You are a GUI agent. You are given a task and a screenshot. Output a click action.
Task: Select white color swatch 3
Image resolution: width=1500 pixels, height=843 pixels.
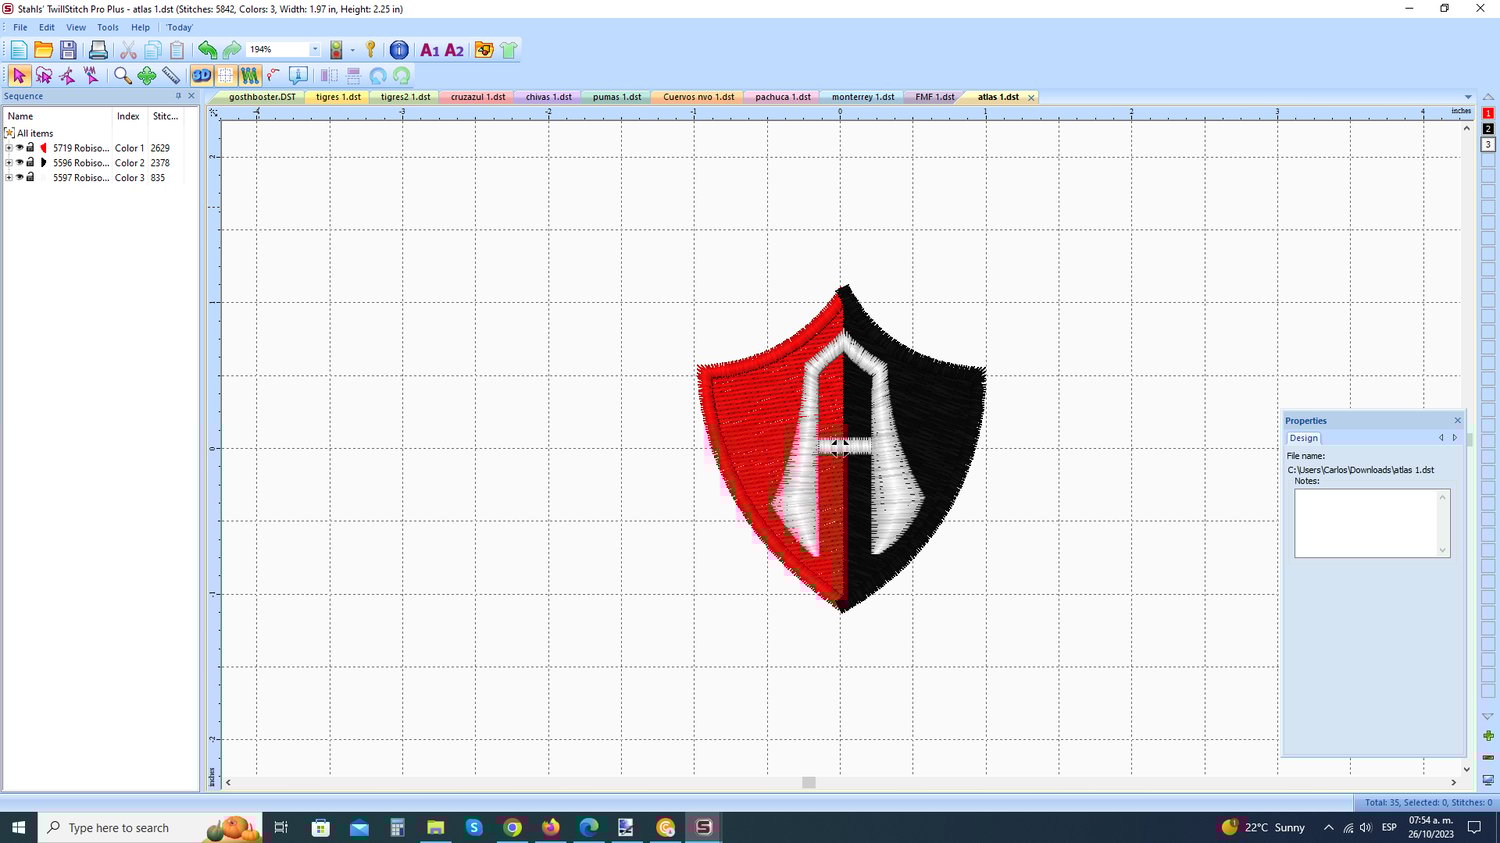tap(1488, 144)
